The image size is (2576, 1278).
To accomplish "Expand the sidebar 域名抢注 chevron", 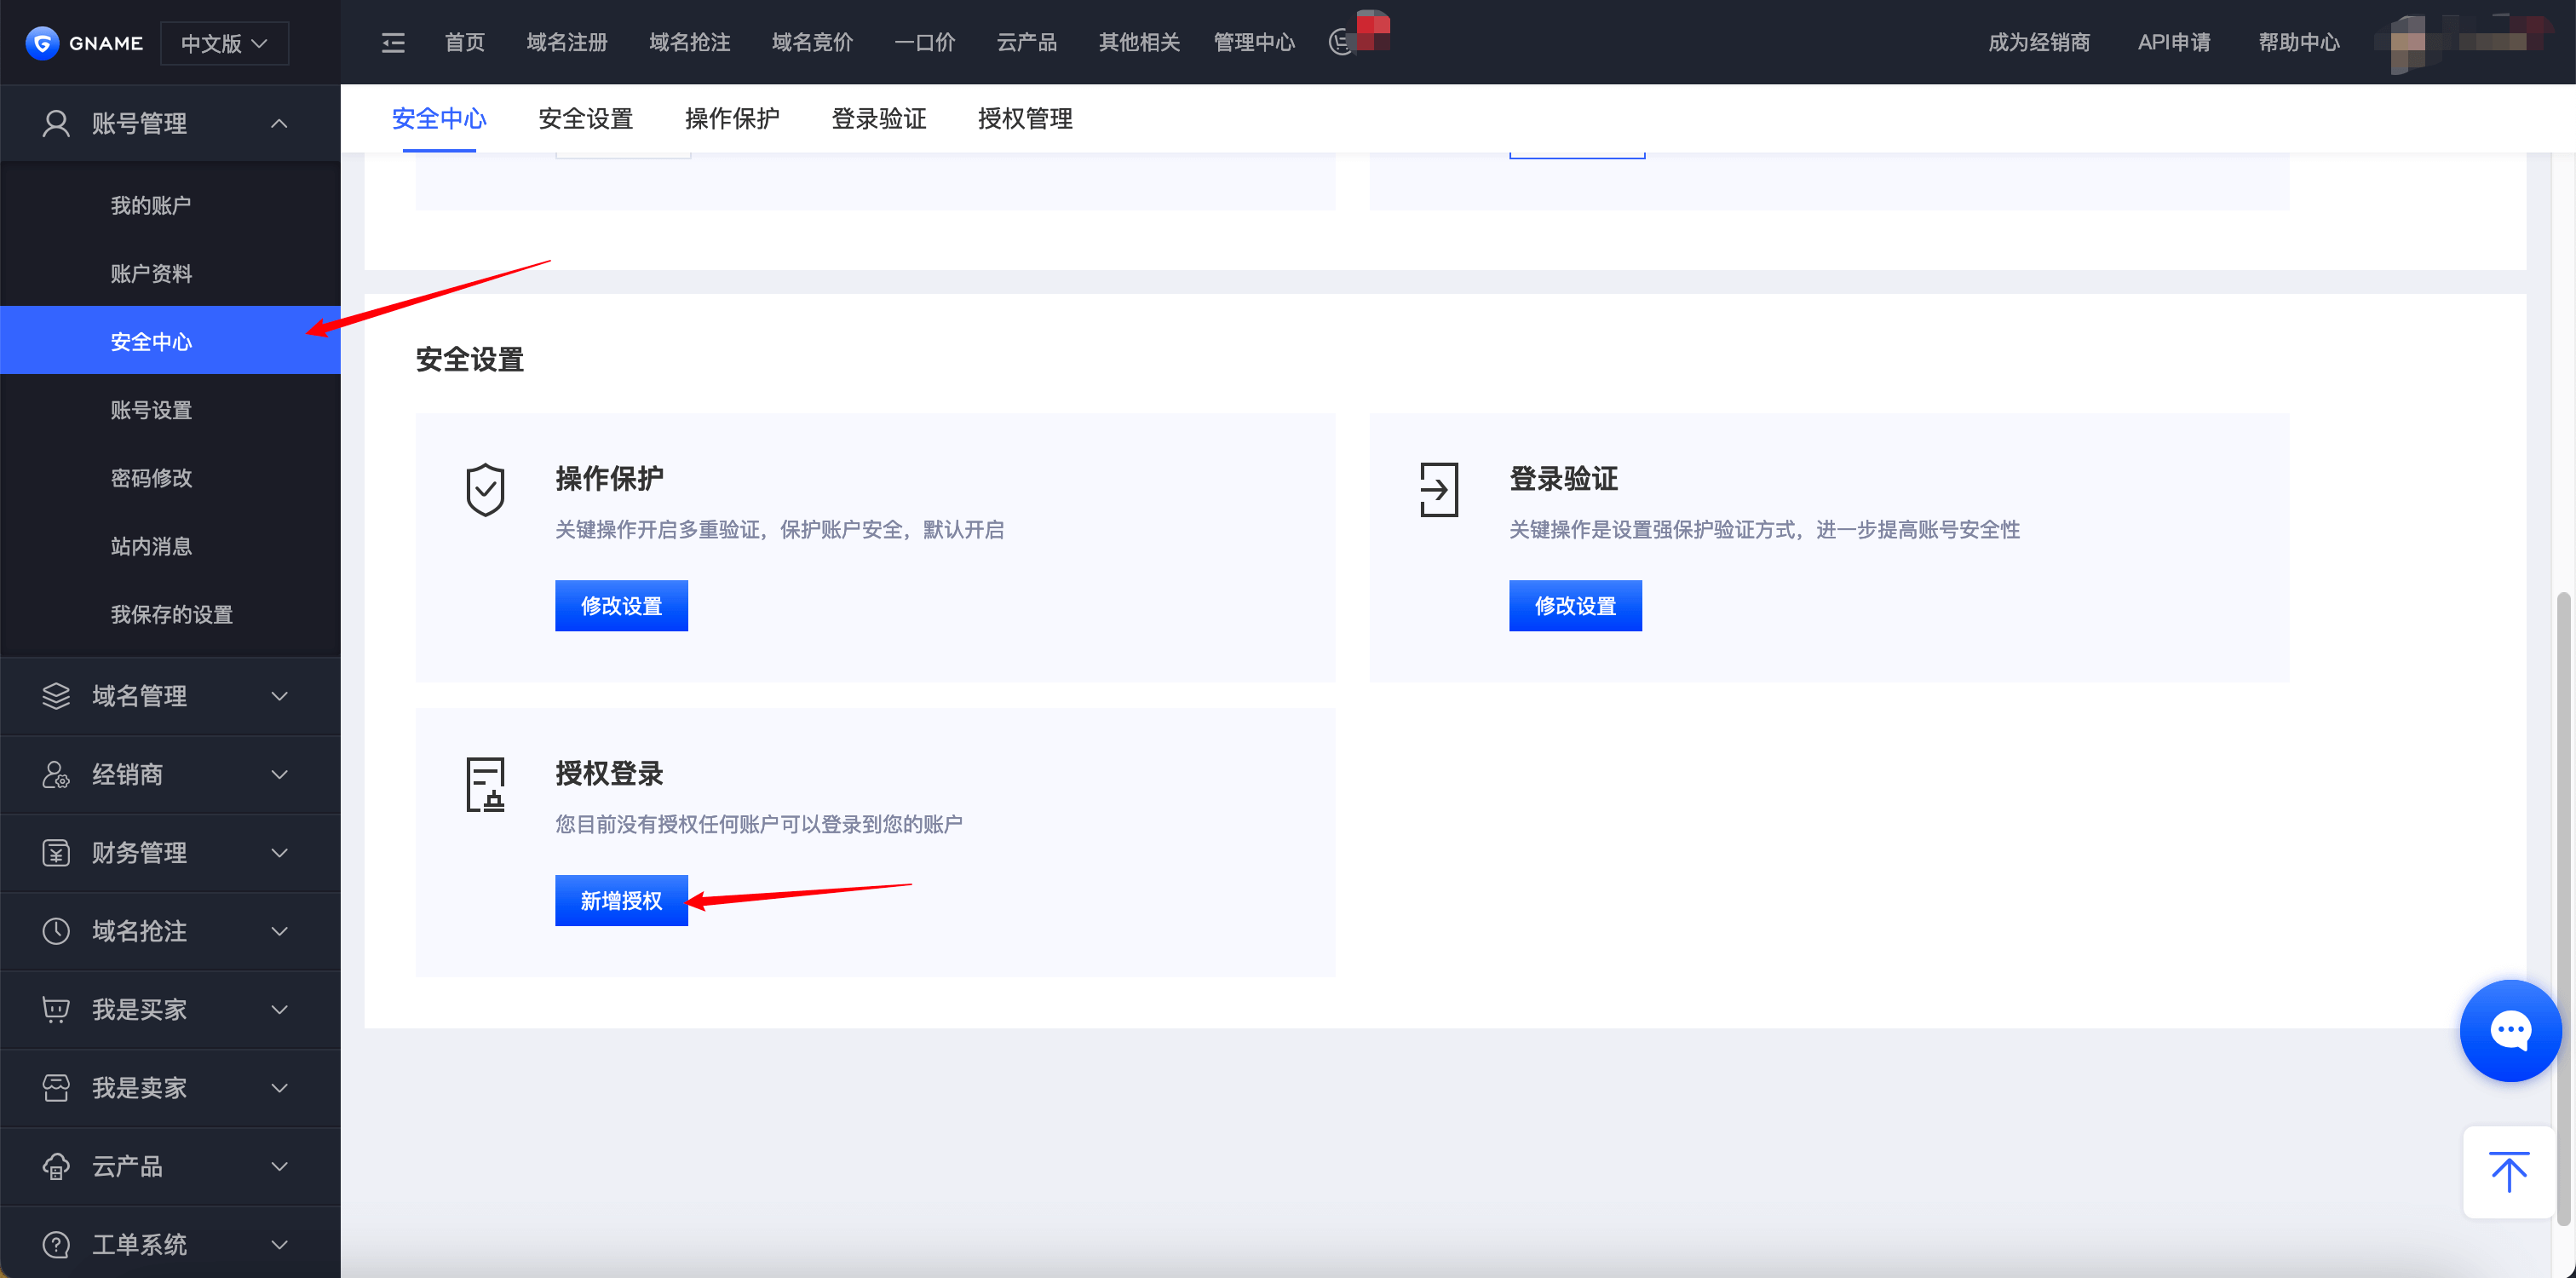I will 279,931.
